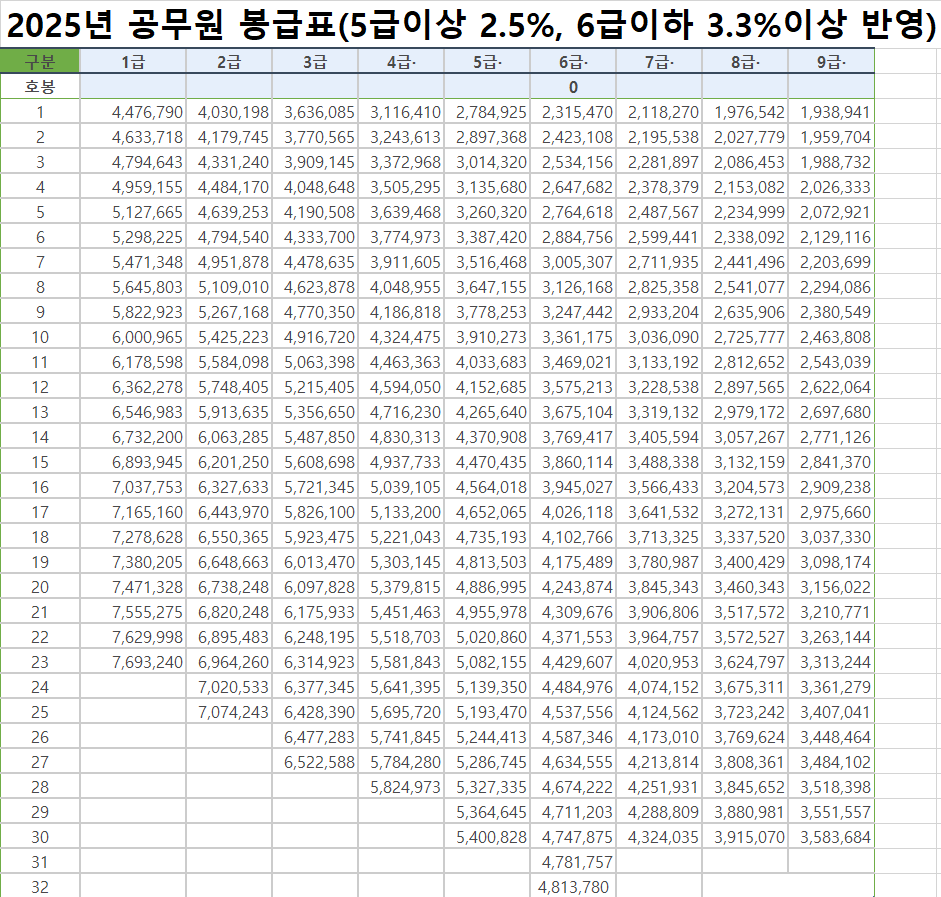941x897 pixels.
Task: Select cell with value 7,471,328
Action: click(133, 587)
